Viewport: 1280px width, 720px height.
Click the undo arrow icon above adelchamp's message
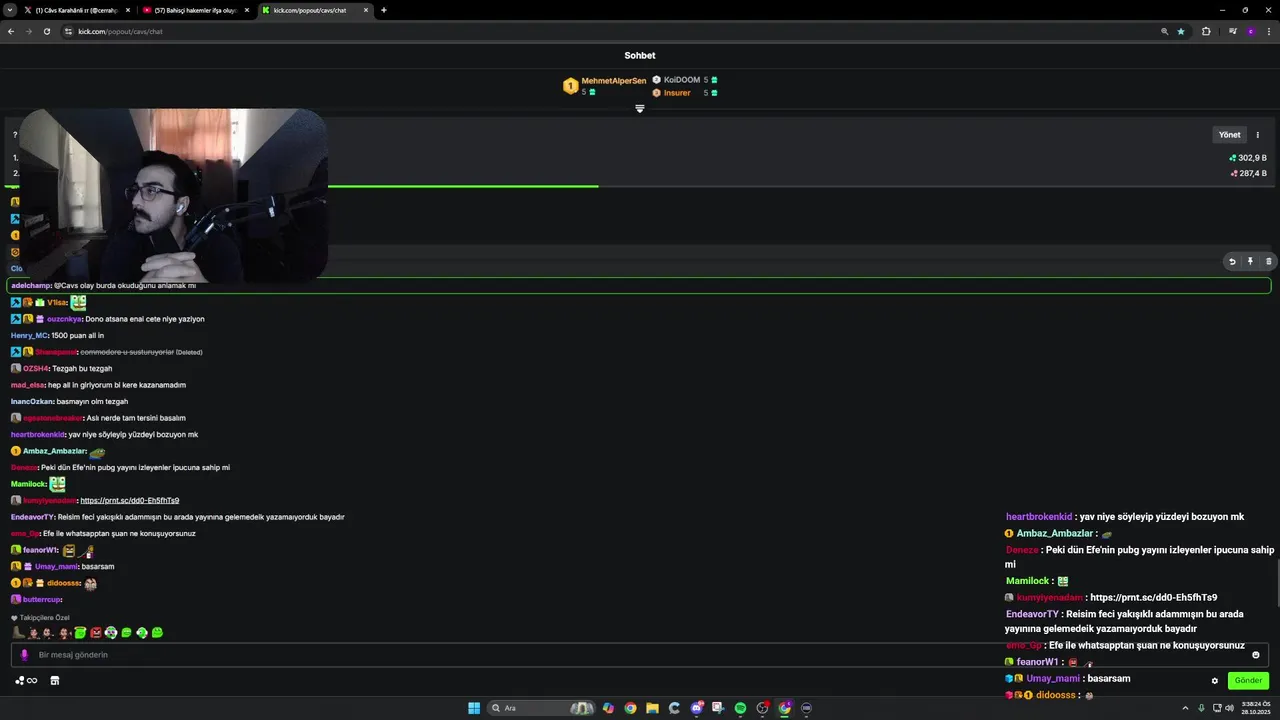click(x=1232, y=262)
